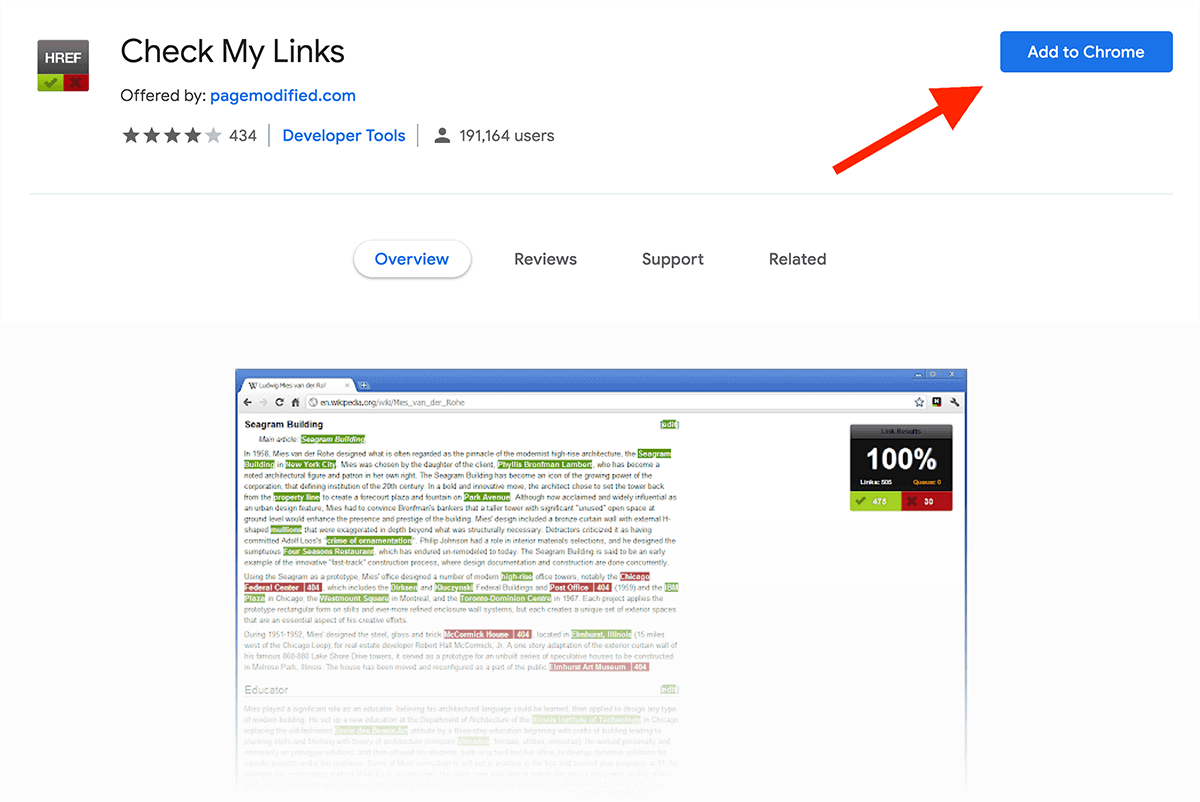Click the bookmark star in the address bar

pyautogui.click(x=919, y=402)
